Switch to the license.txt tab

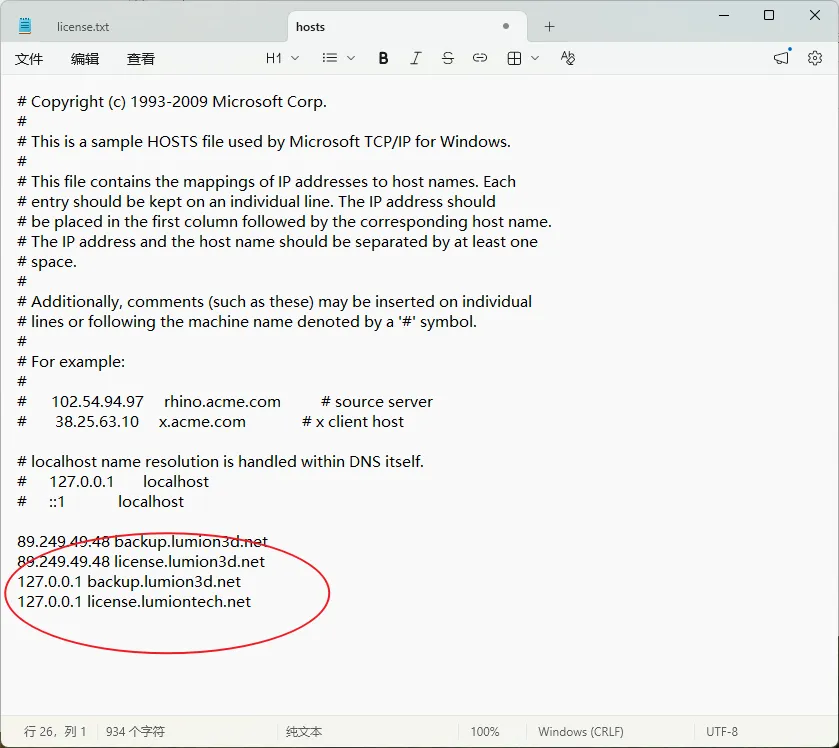[83, 27]
